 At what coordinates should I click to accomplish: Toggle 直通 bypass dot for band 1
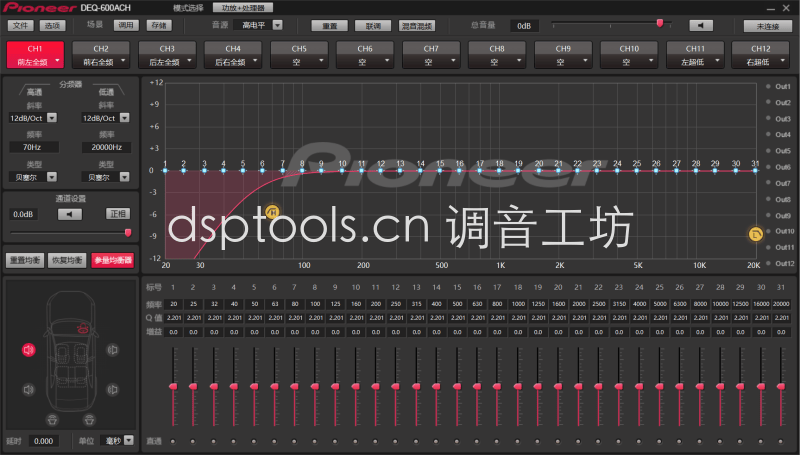(x=173, y=441)
